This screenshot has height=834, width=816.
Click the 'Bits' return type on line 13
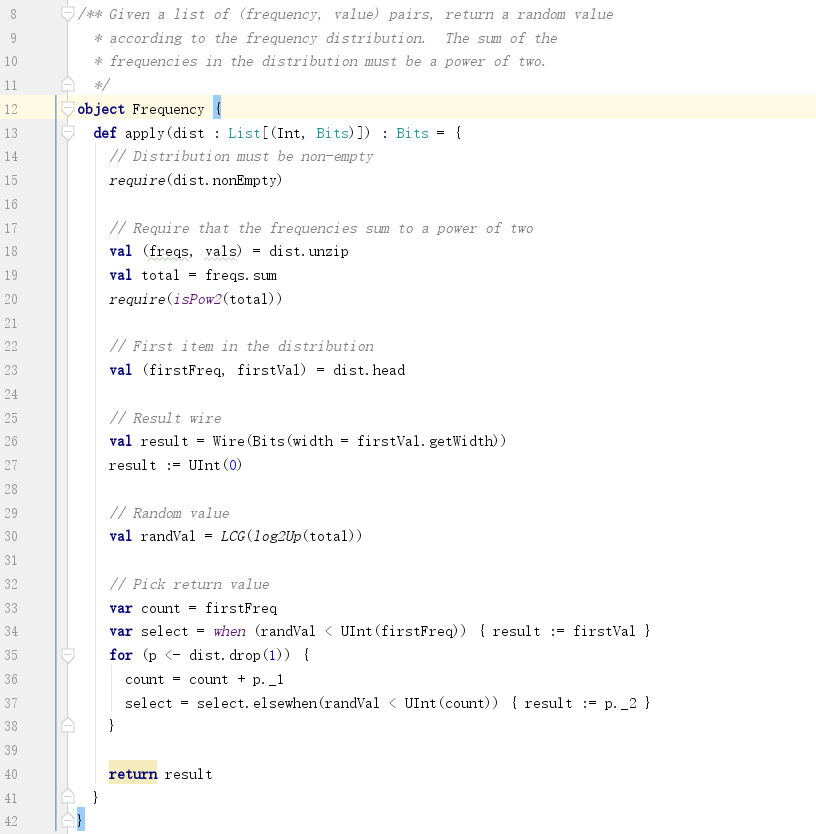click(412, 133)
